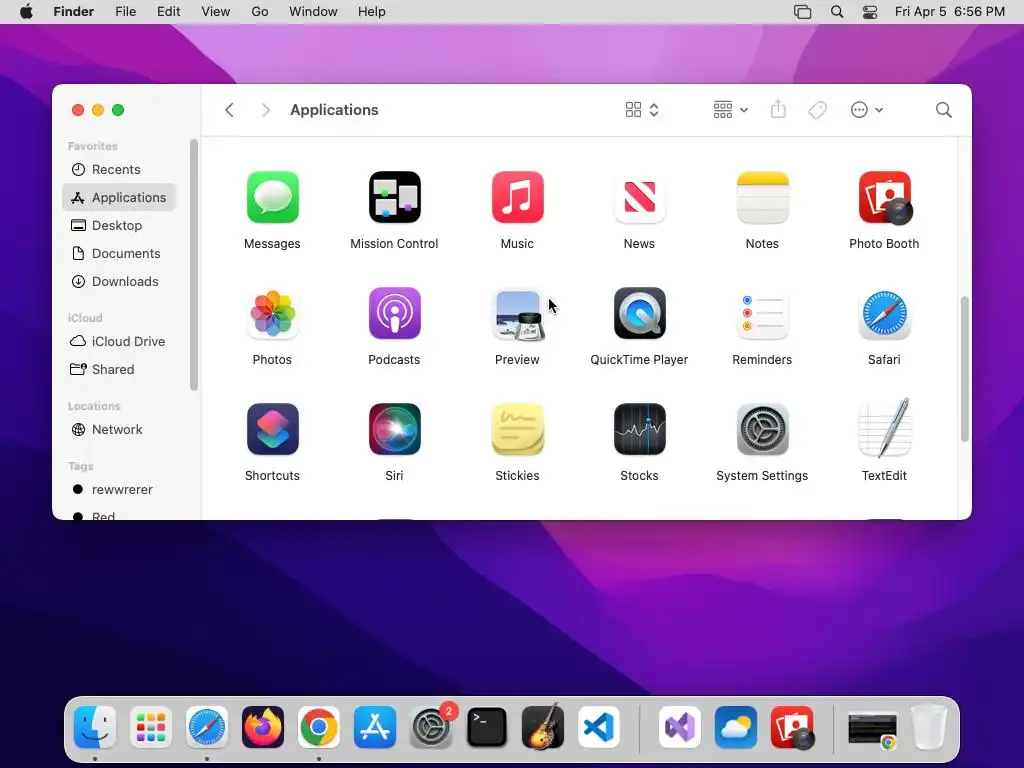Image resolution: width=1024 pixels, height=768 pixels.
Task: Open the Apple menu
Action: pos(26,12)
